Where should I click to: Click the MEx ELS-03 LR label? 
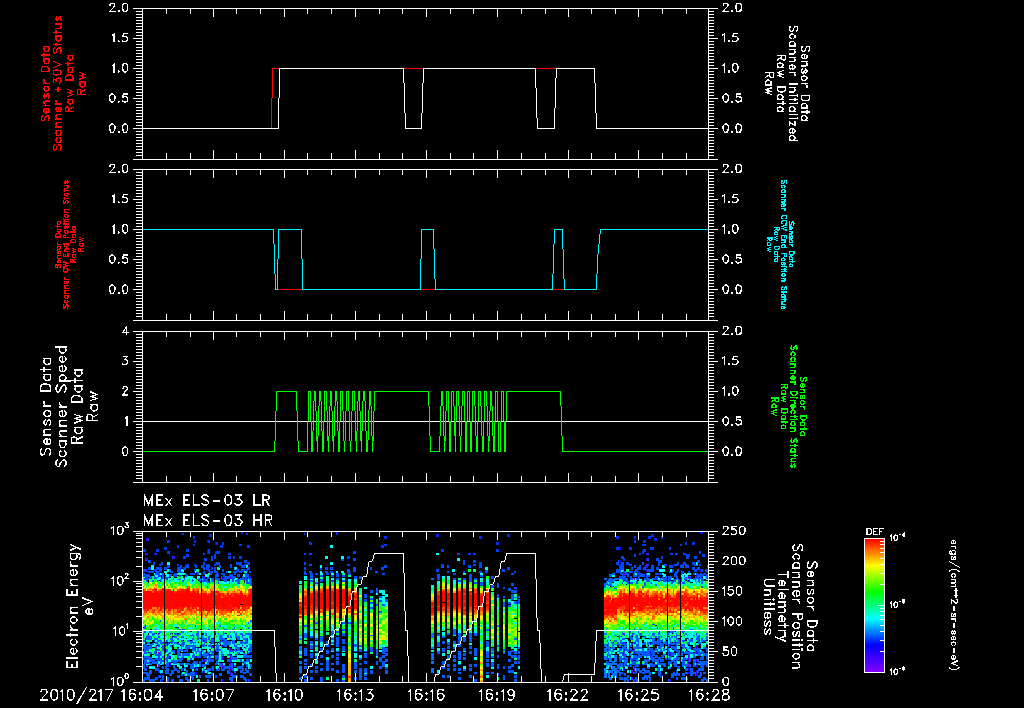click(x=206, y=501)
